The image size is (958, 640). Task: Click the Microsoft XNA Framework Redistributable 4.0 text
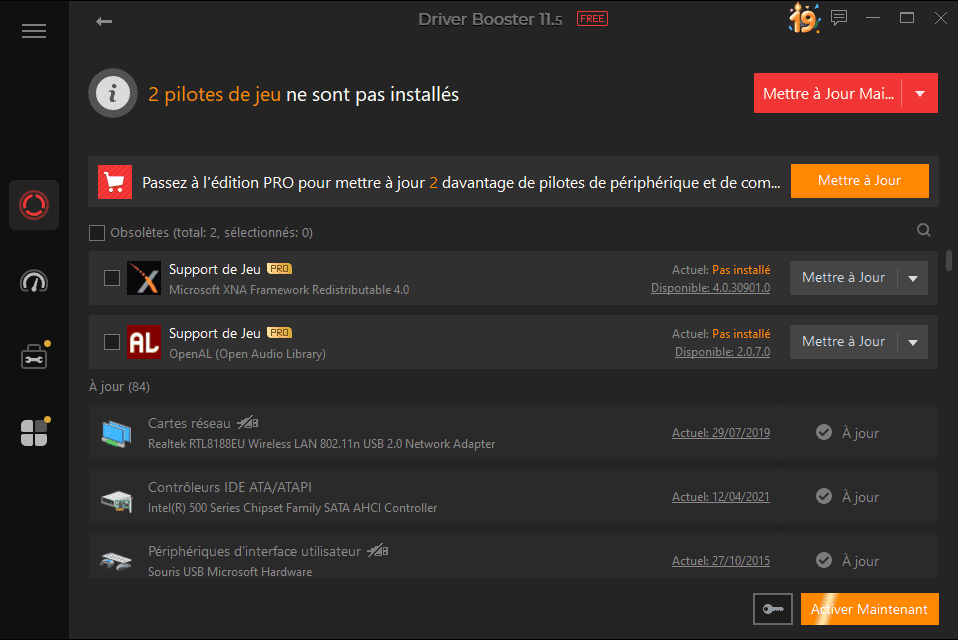[289, 289]
